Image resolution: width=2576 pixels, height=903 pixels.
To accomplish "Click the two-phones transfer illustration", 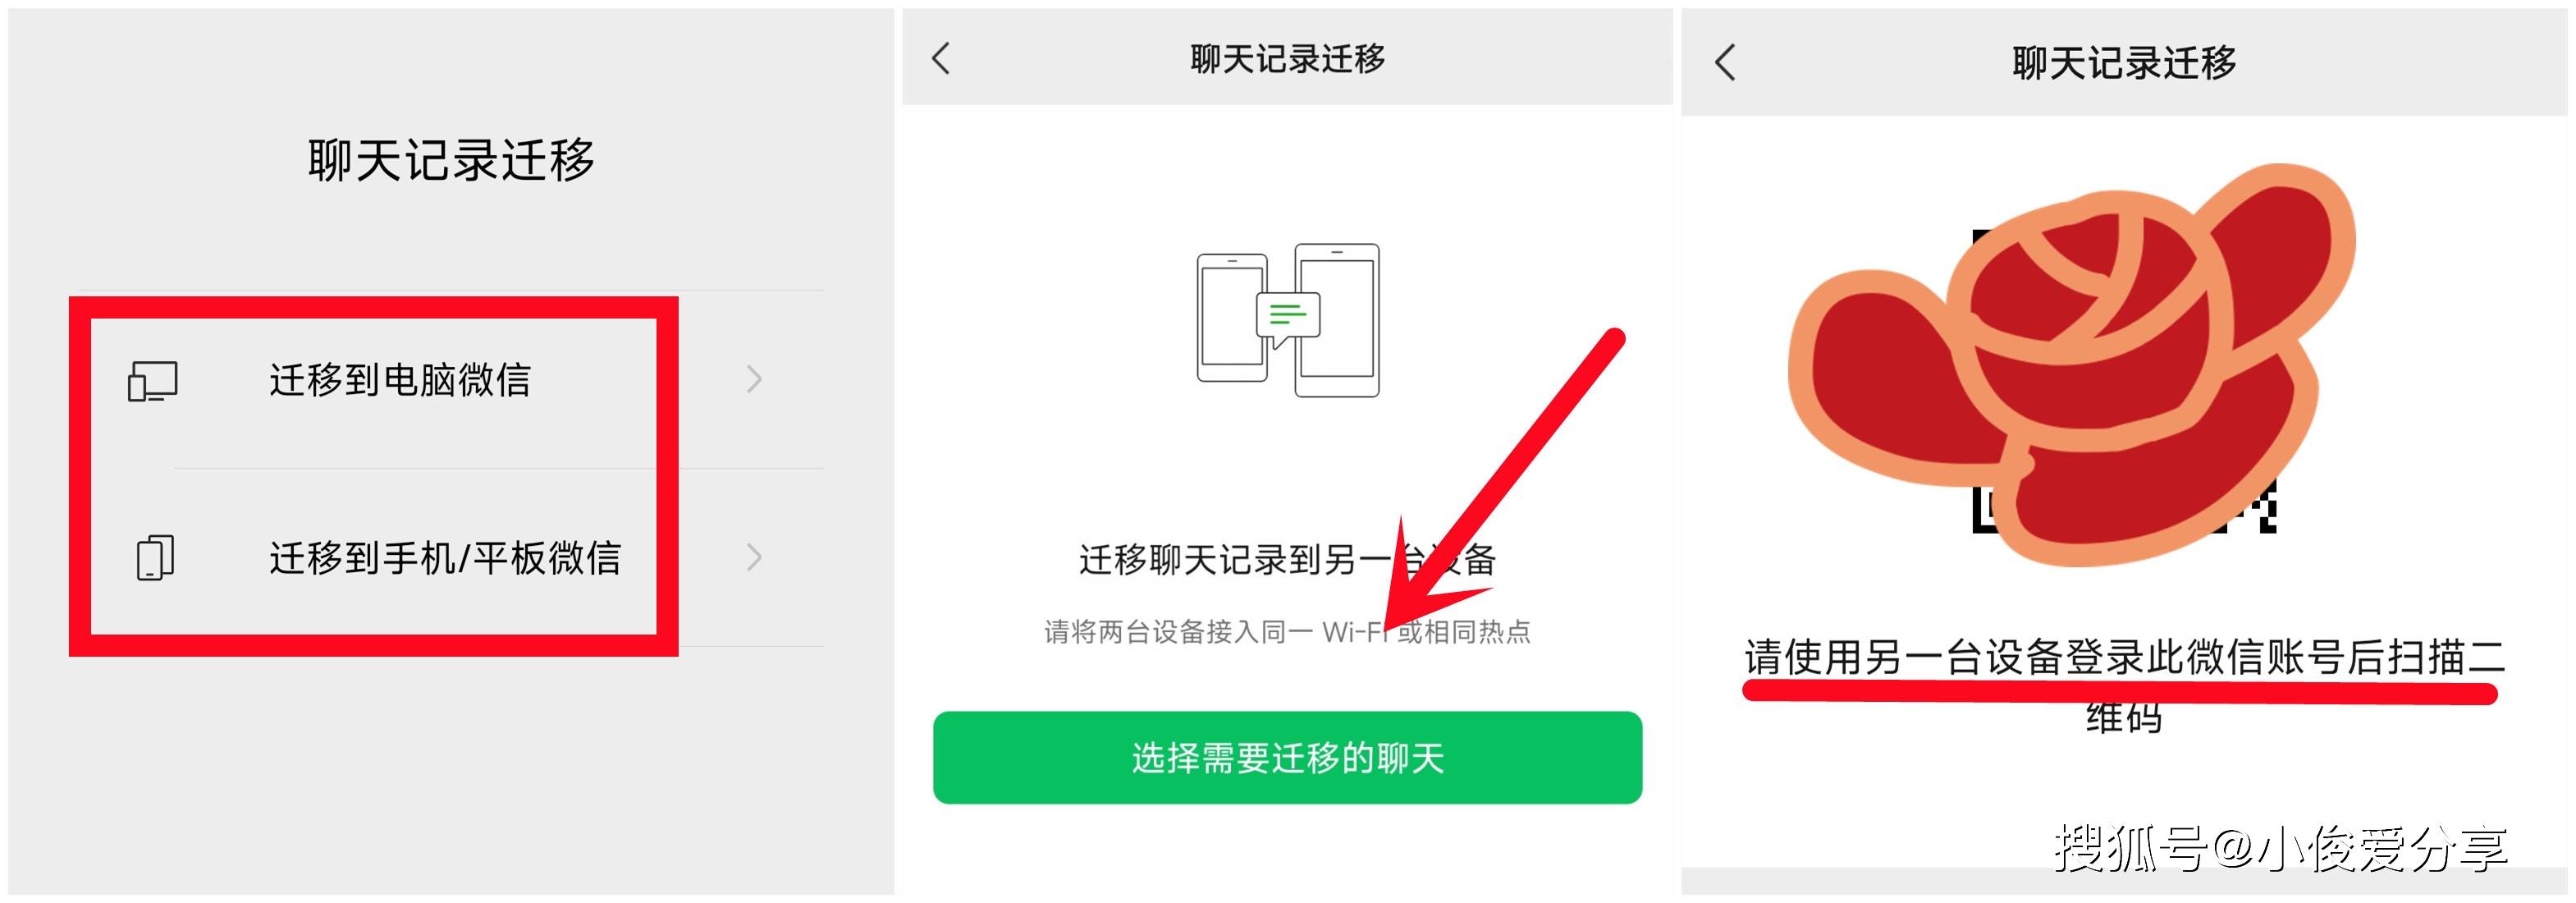I will [1288, 320].
